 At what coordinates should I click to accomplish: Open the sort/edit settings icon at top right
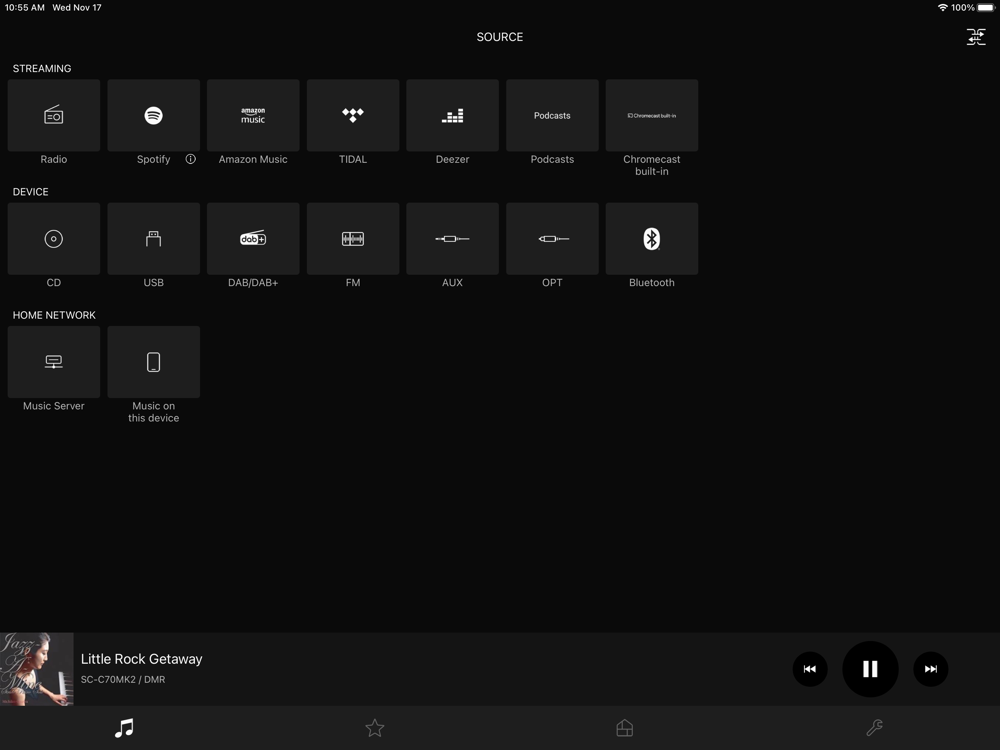[976, 37]
